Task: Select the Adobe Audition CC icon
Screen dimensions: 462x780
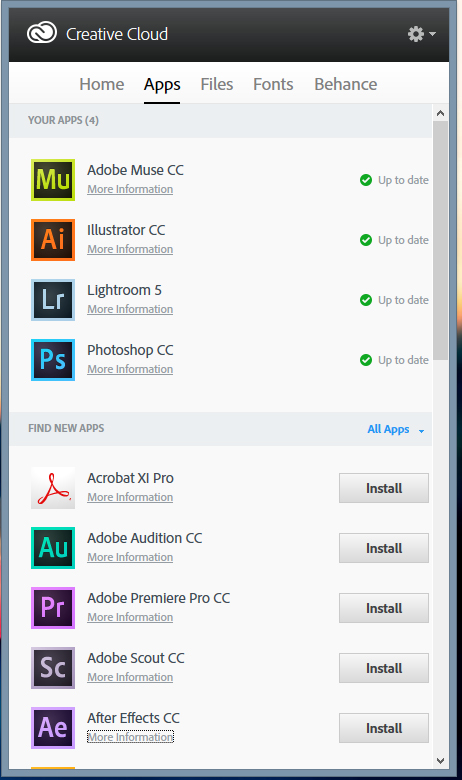Action: pyautogui.click(x=53, y=548)
